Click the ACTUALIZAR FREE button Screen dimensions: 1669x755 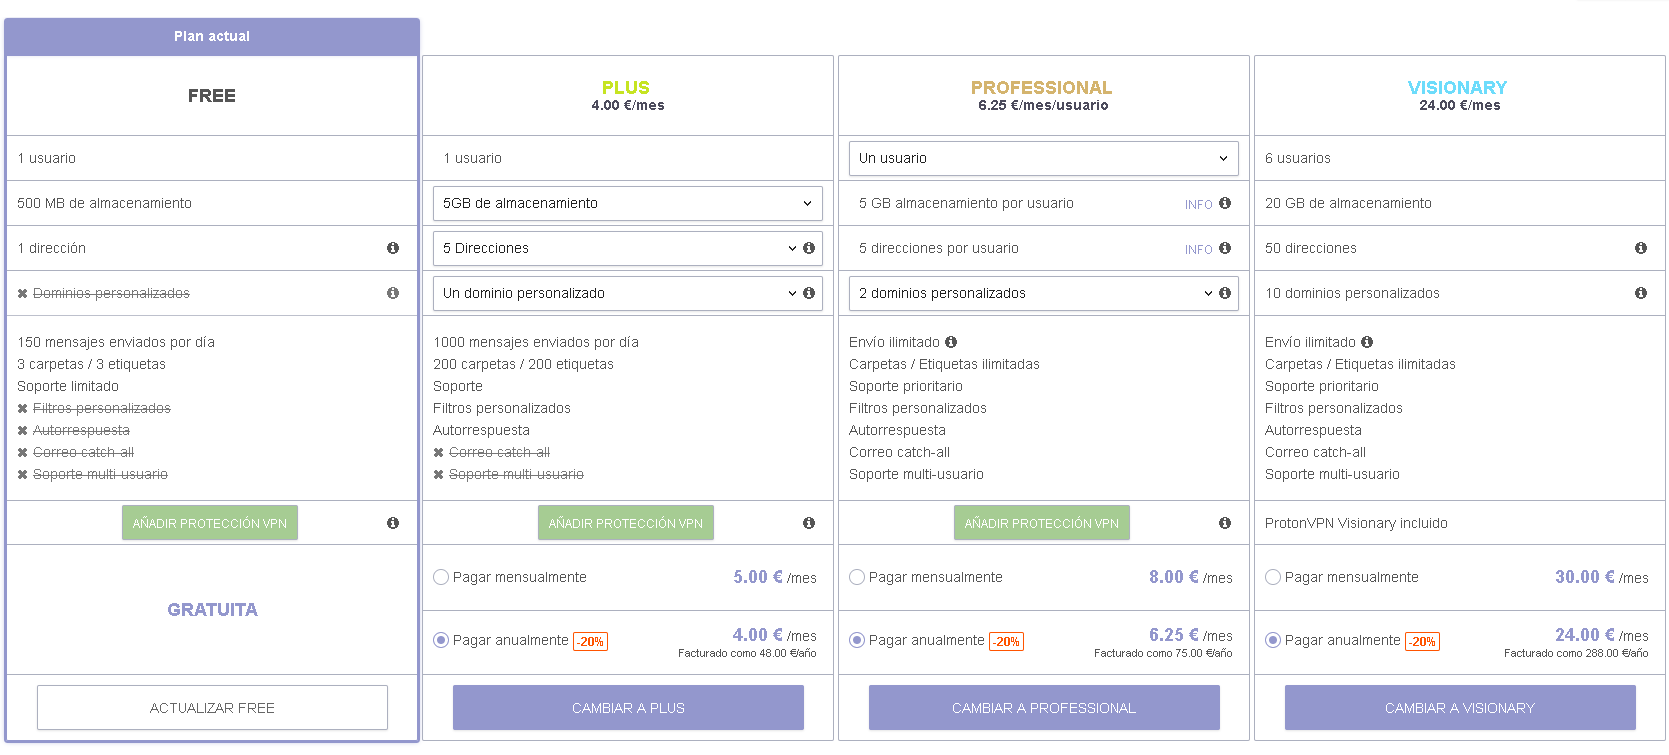[212, 708]
